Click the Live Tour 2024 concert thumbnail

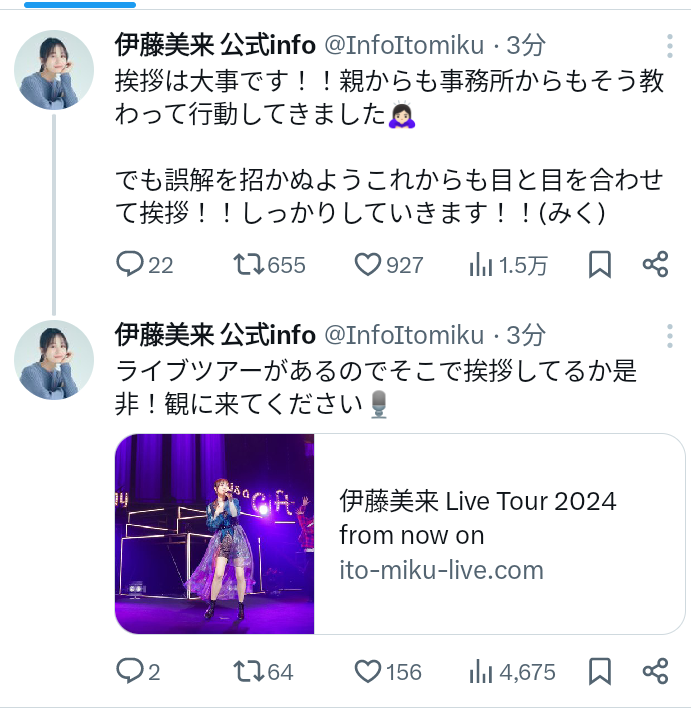pyautogui.click(x=215, y=534)
